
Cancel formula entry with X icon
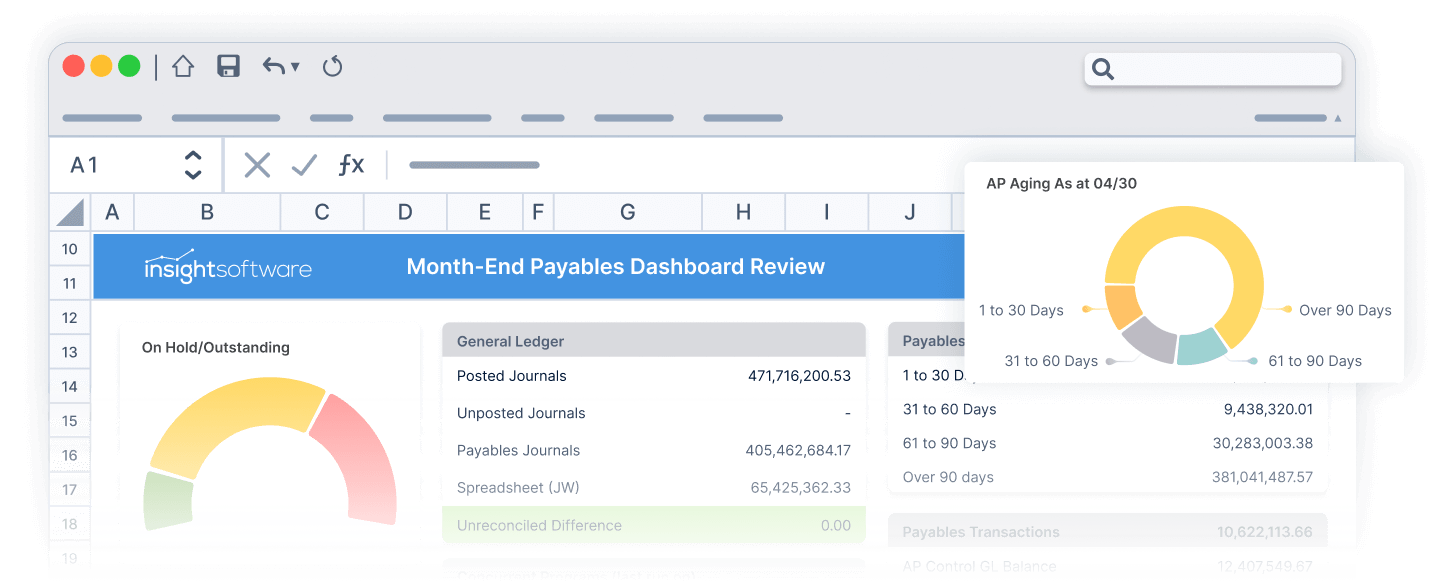[x=257, y=165]
